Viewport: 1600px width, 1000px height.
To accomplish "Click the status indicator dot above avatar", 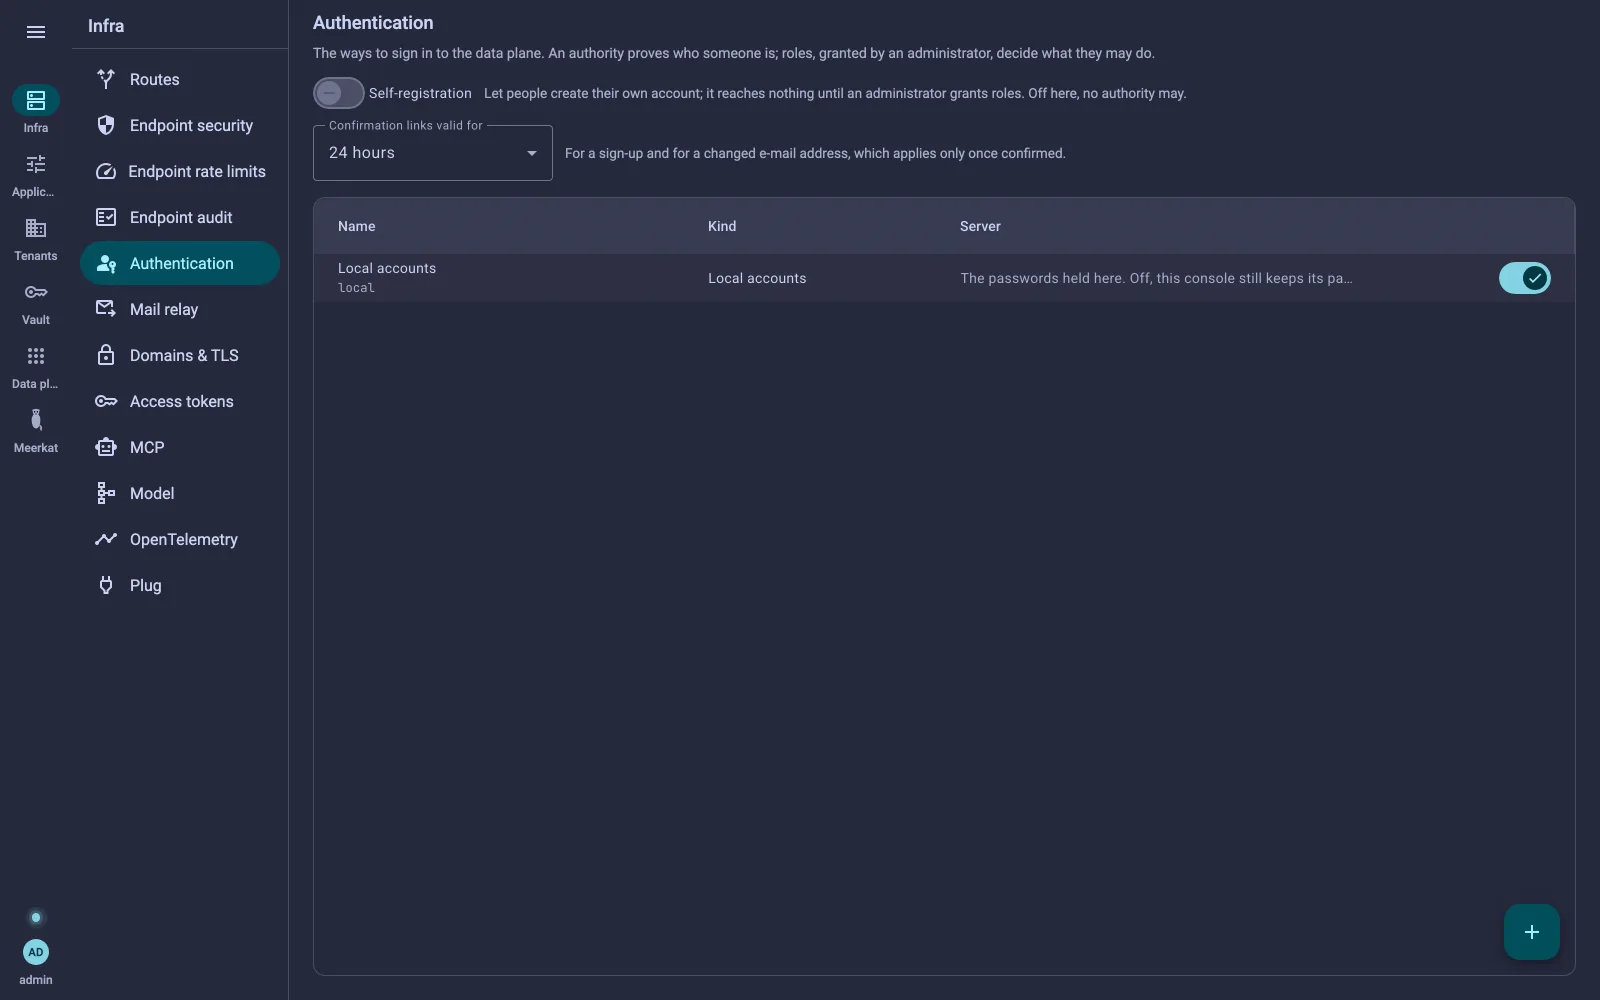I will coord(36,917).
